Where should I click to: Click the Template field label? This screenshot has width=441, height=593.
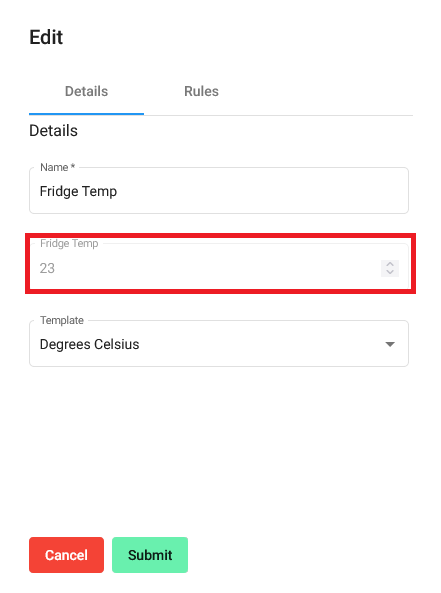click(x=62, y=320)
